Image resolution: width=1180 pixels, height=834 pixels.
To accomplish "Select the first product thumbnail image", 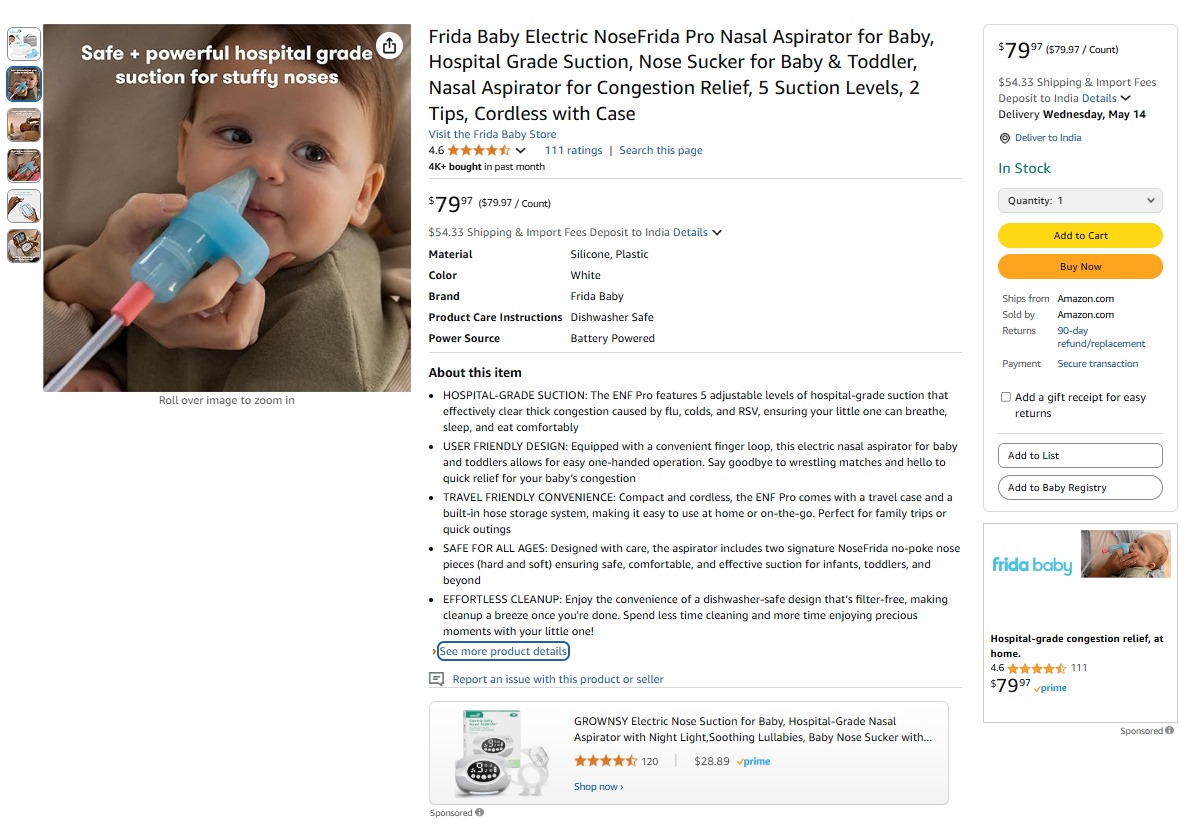I will [24, 44].
